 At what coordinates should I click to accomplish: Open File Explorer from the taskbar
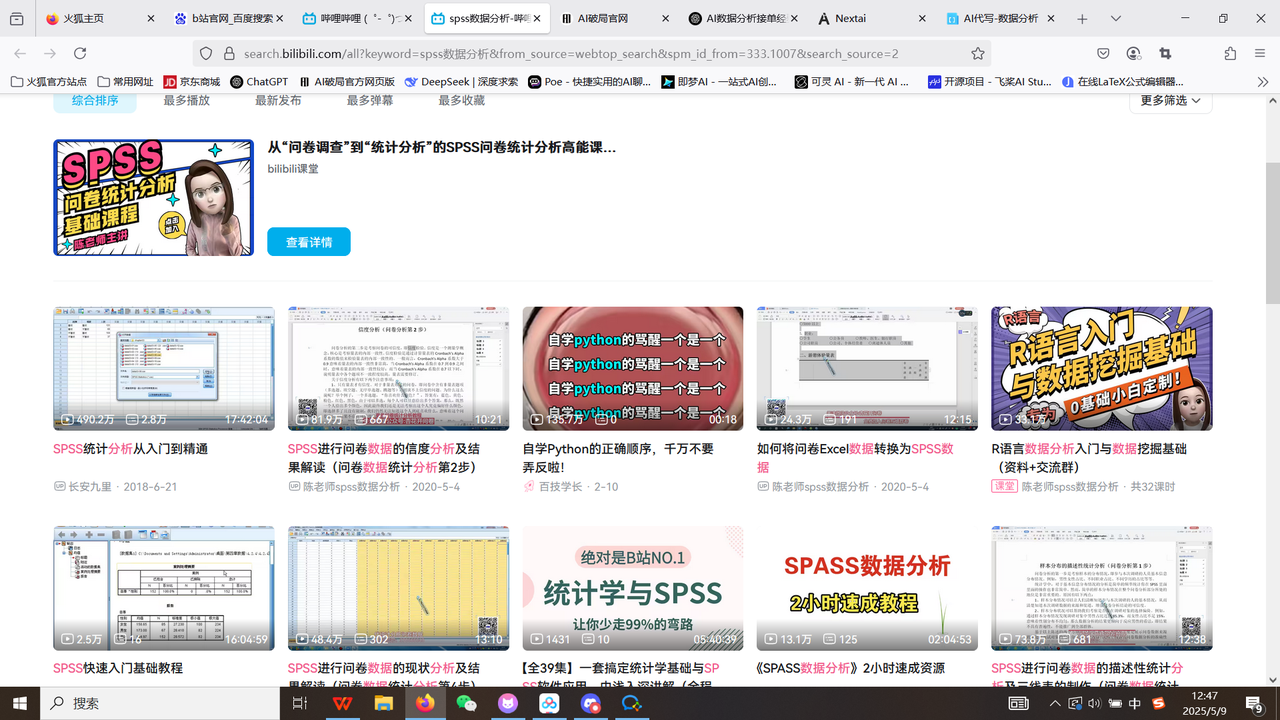383,703
